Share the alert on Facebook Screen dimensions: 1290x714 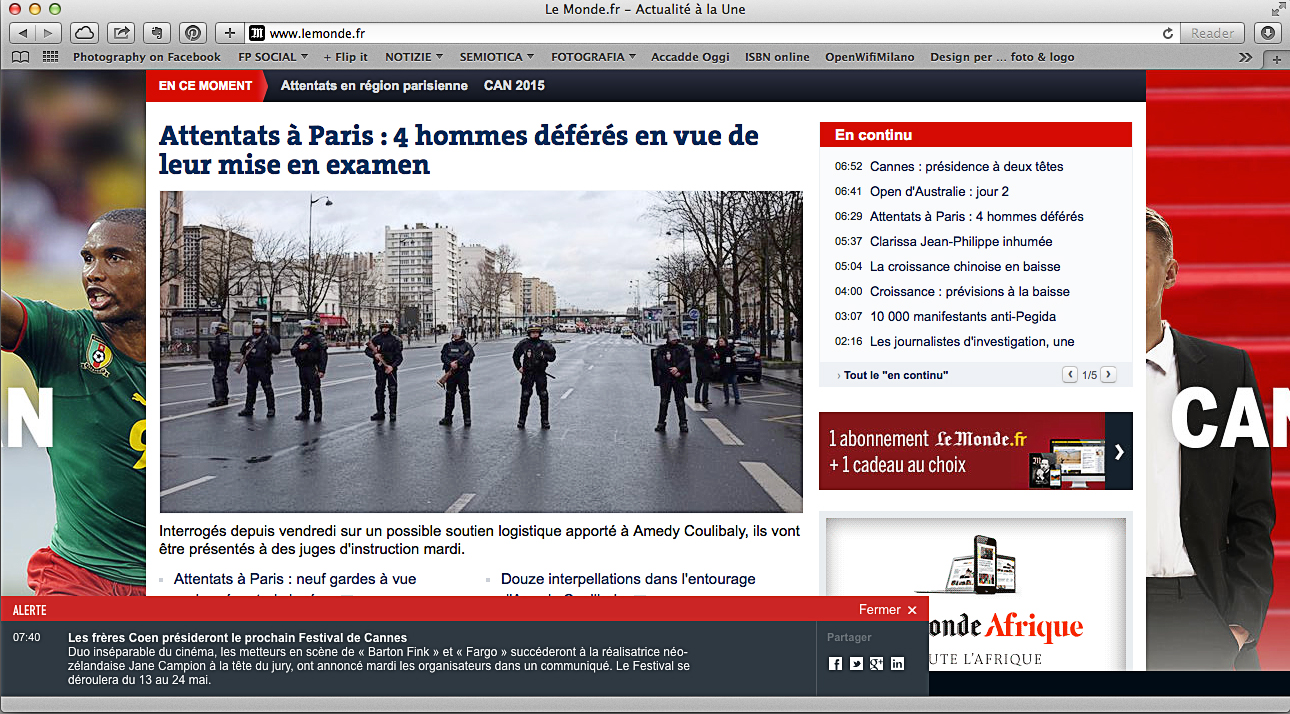click(836, 663)
